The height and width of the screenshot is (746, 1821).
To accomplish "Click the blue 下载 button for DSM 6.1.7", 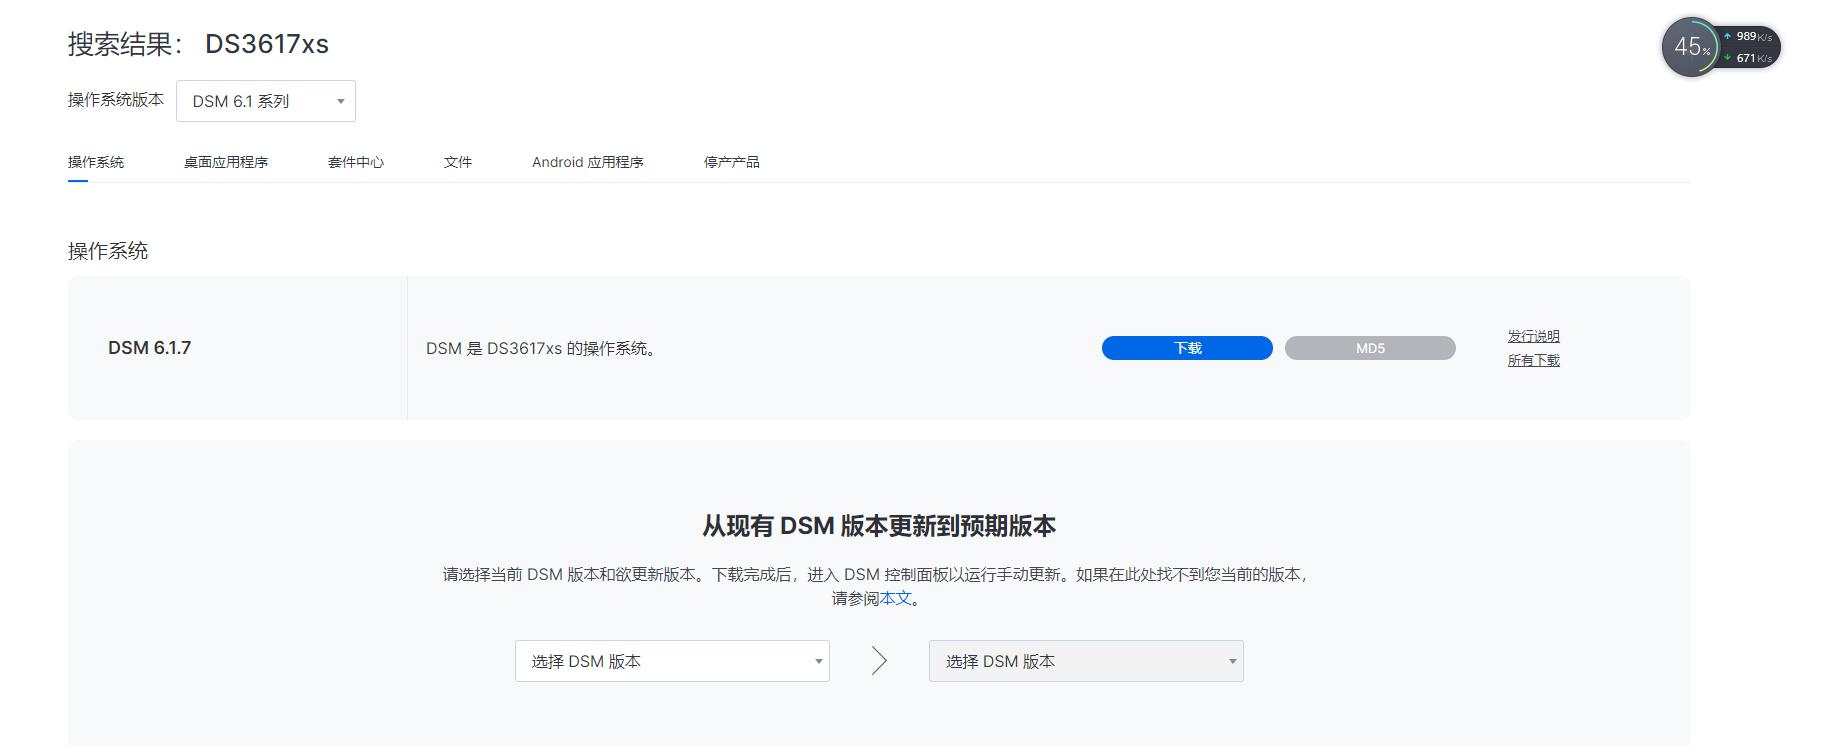I will pos(1187,348).
